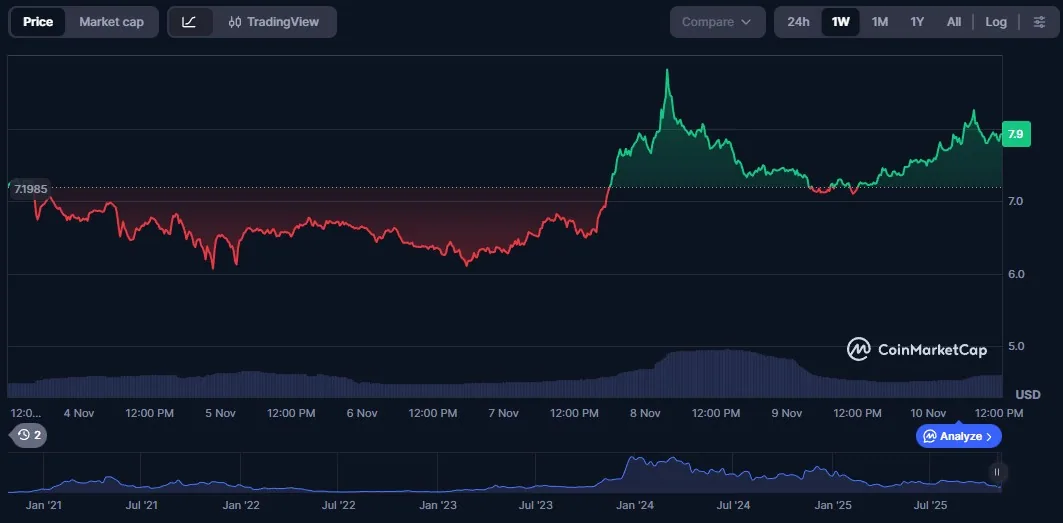
Task: Open the Compare dropdown
Action: (x=717, y=22)
